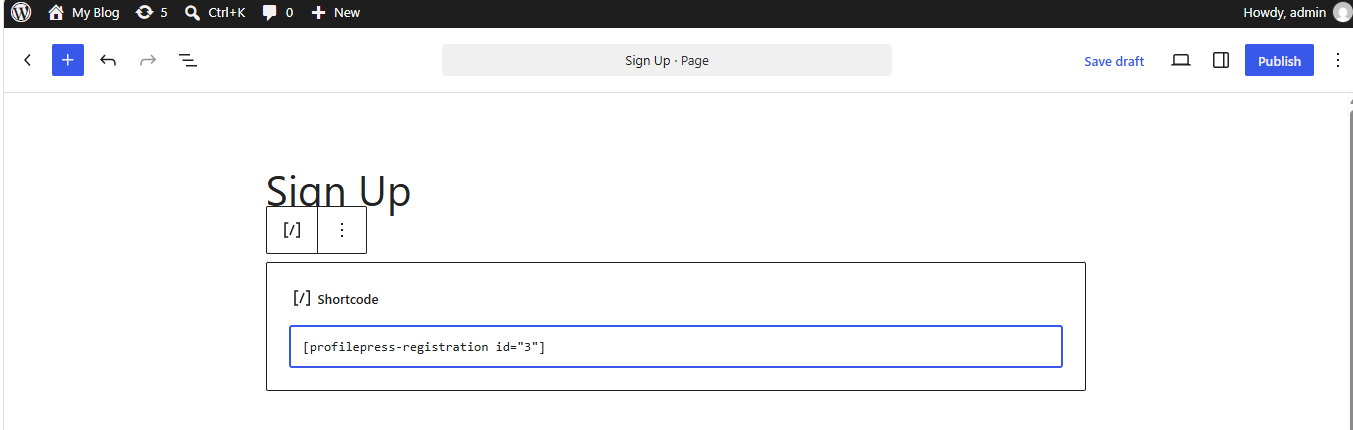Toggle the blue block inserter plus button

(x=68, y=60)
